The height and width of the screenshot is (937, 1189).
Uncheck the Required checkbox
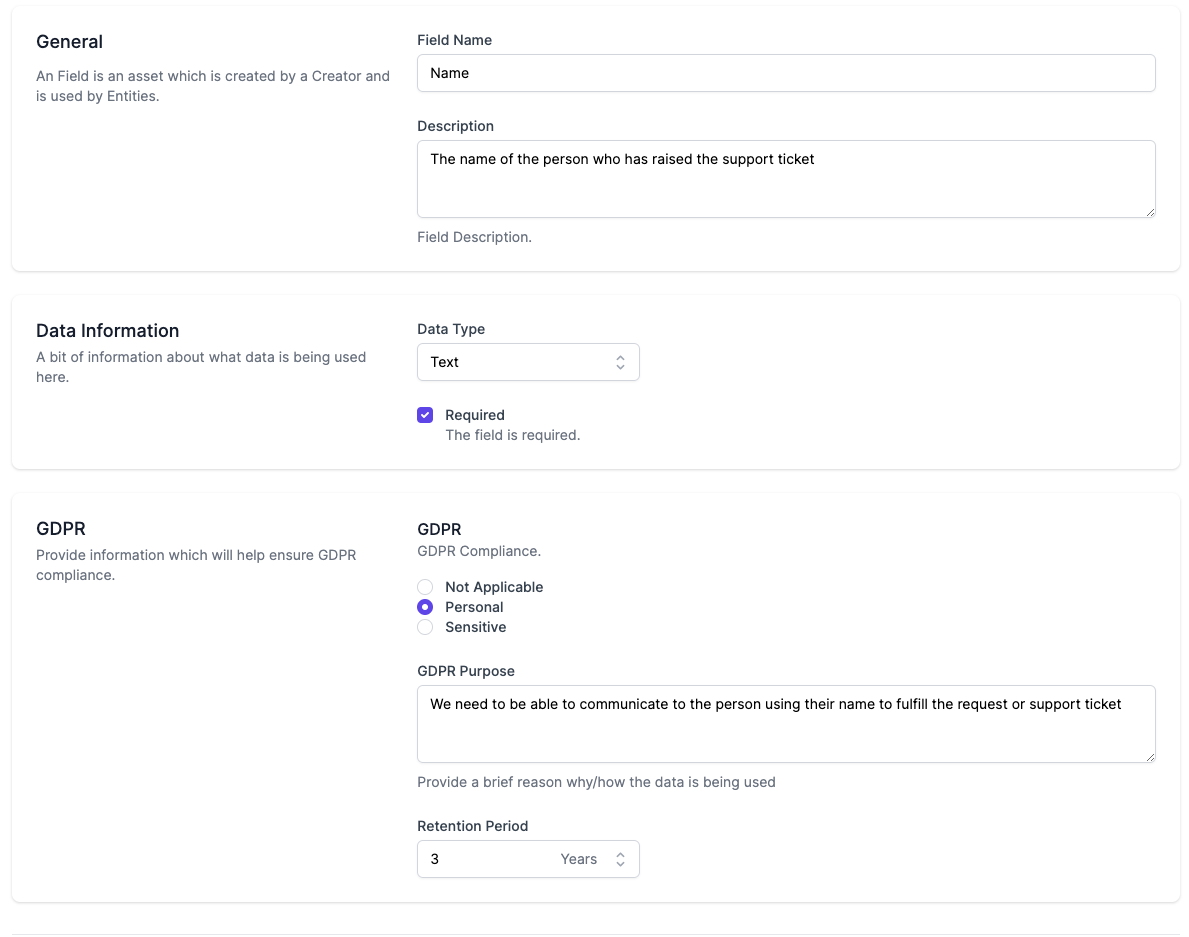[425, 415]
